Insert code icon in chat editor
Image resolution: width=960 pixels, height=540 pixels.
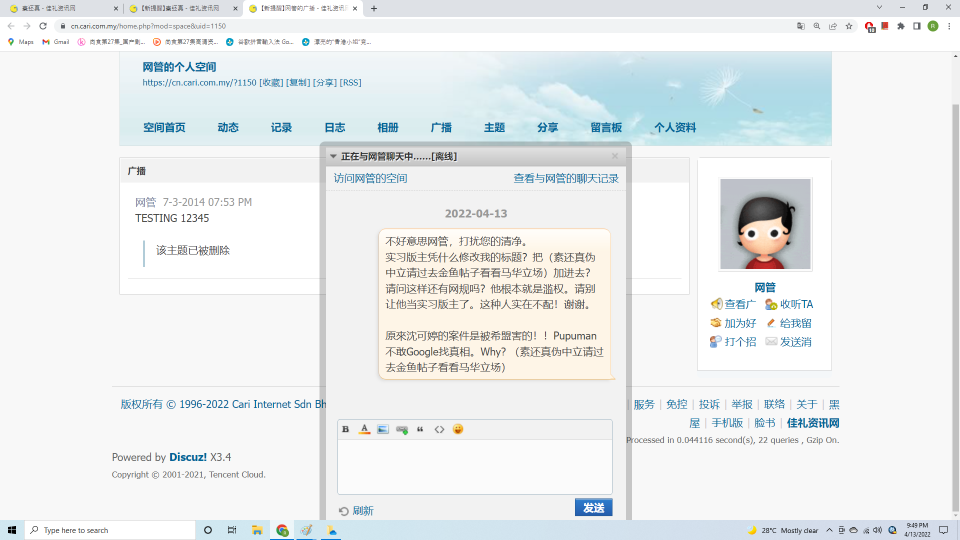coord(439,429)
